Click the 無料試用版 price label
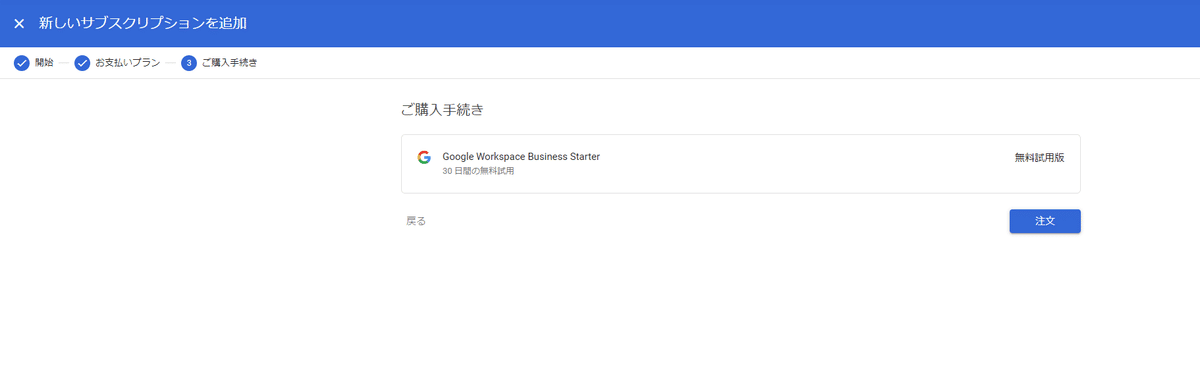The height and width of the screenshot is (366, 1200). click(x=1040, y=158)
